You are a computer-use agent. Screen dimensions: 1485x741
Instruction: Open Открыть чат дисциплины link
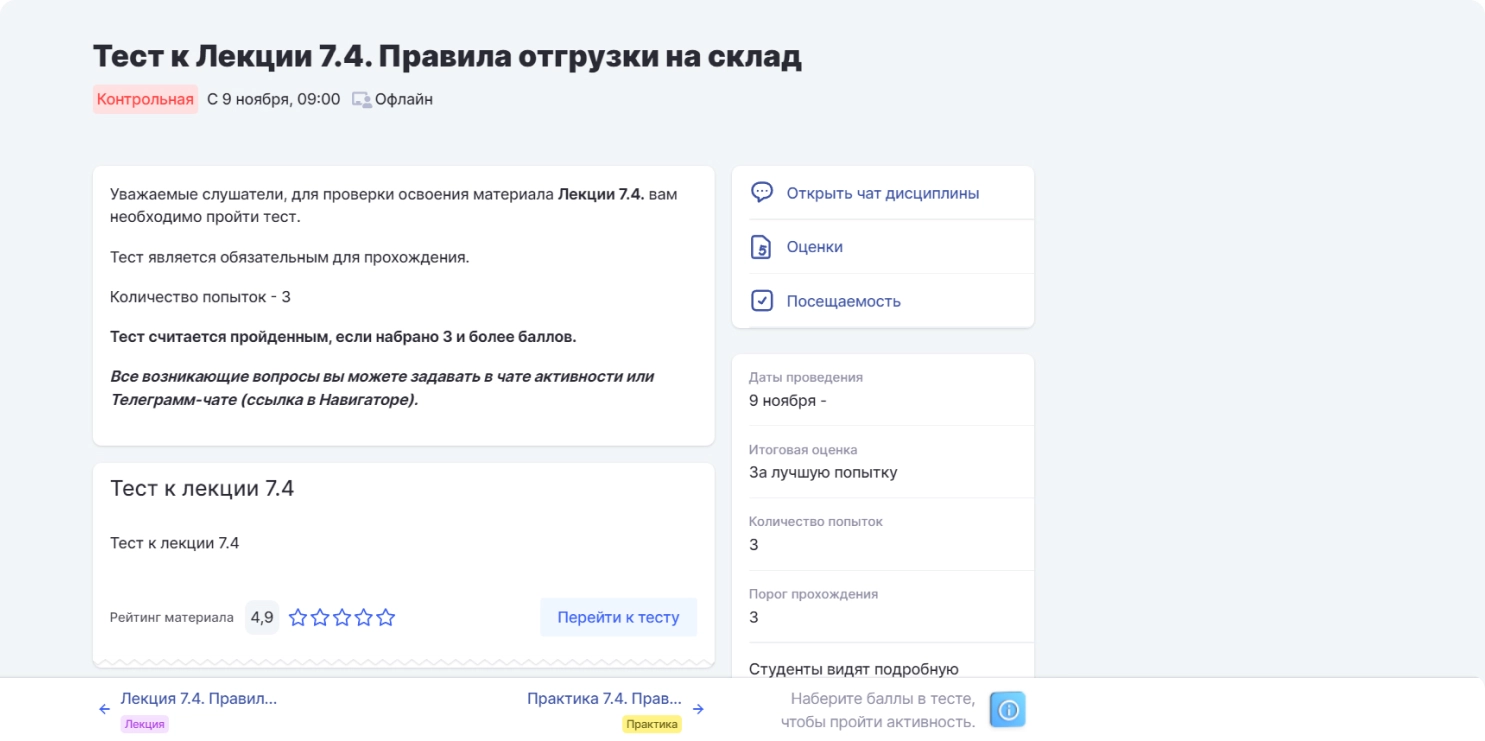882,193
